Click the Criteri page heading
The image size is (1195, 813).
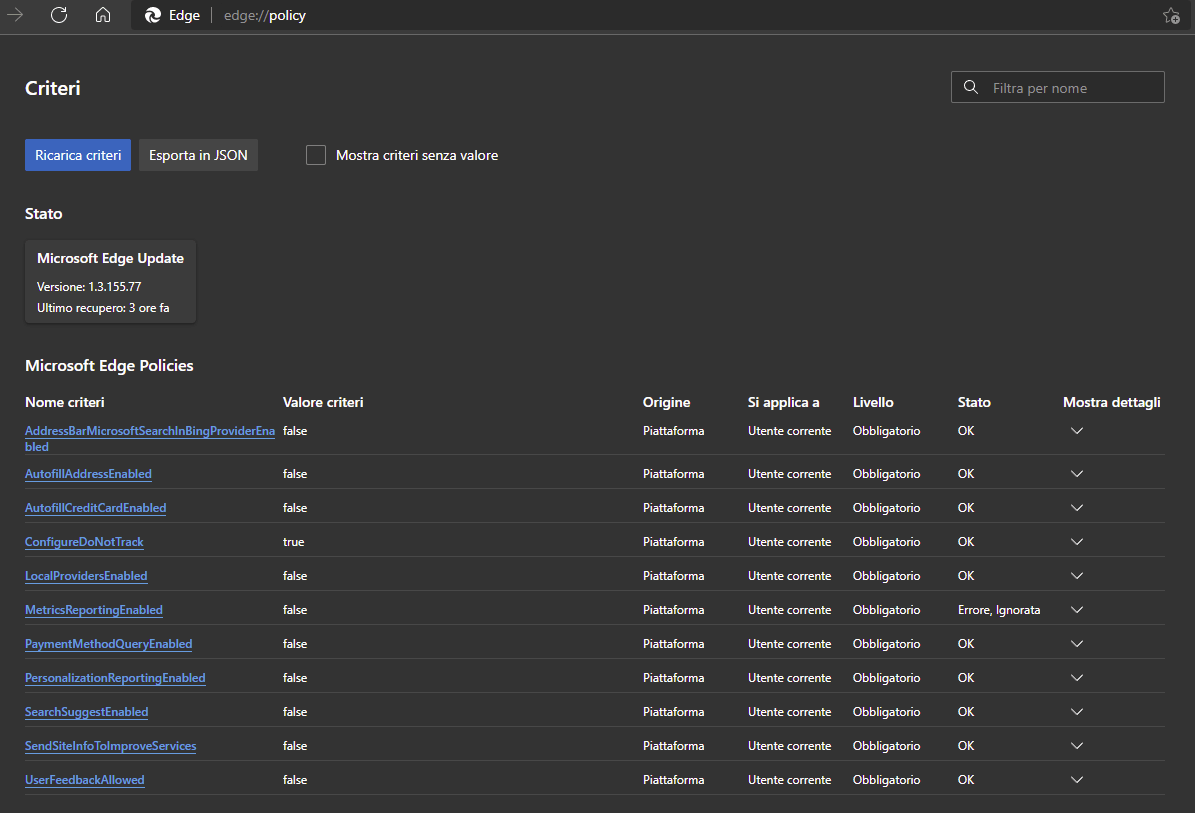click(53, 88)
